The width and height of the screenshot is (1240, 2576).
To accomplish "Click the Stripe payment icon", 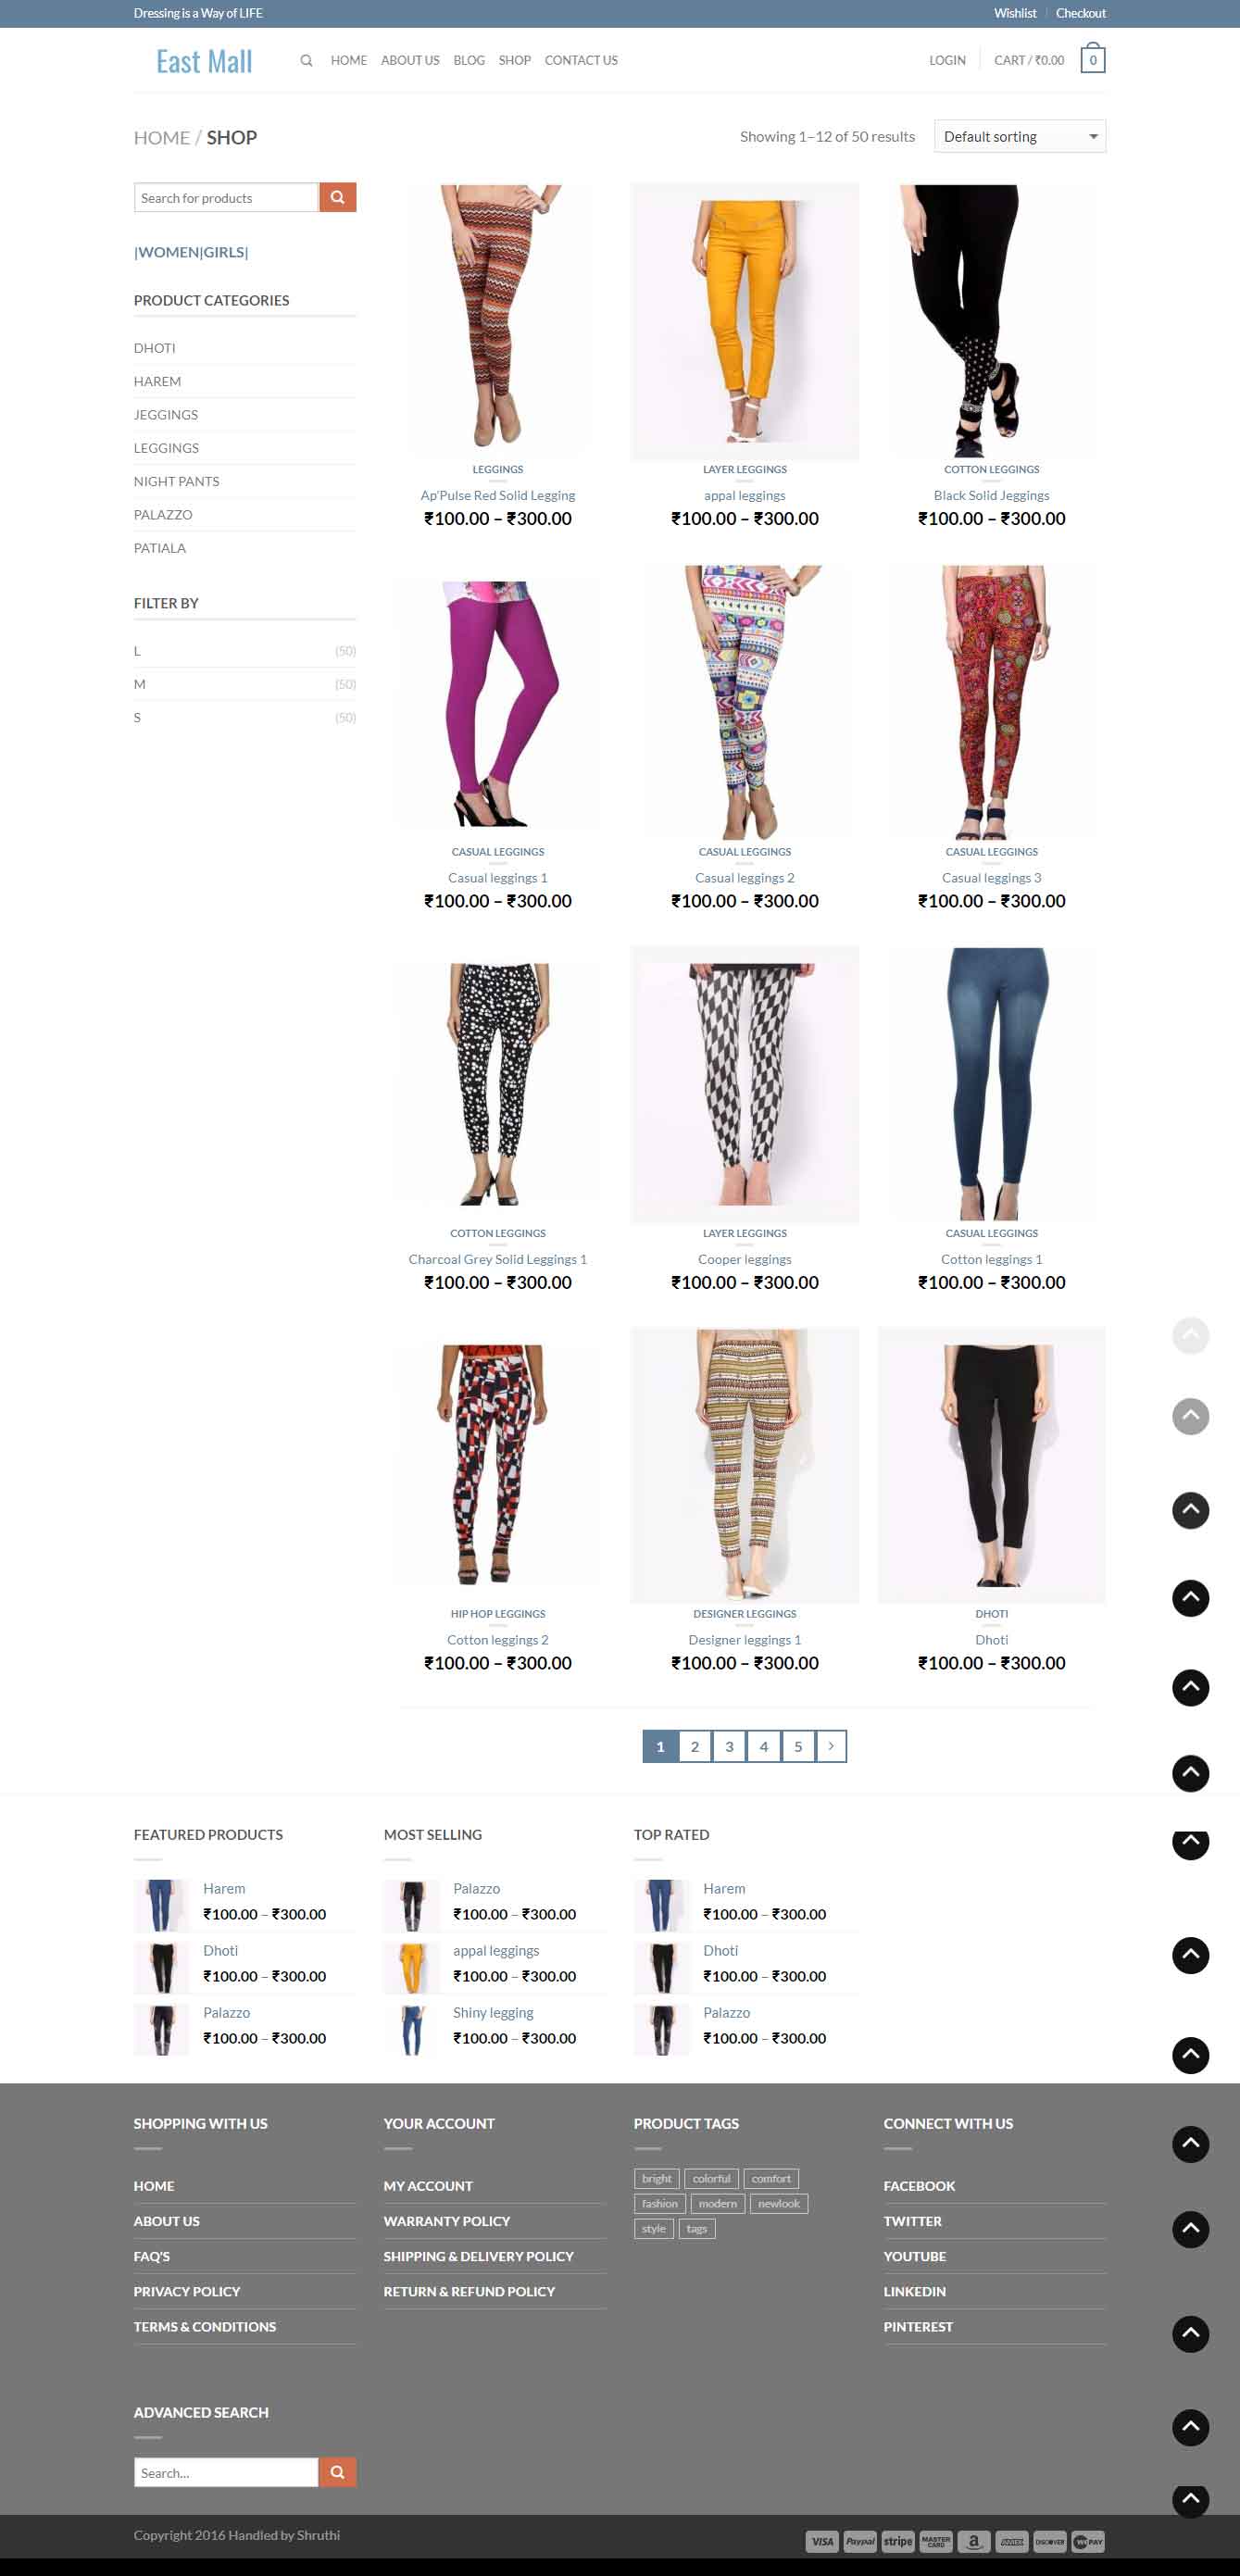I will [x=898, y=2541].
